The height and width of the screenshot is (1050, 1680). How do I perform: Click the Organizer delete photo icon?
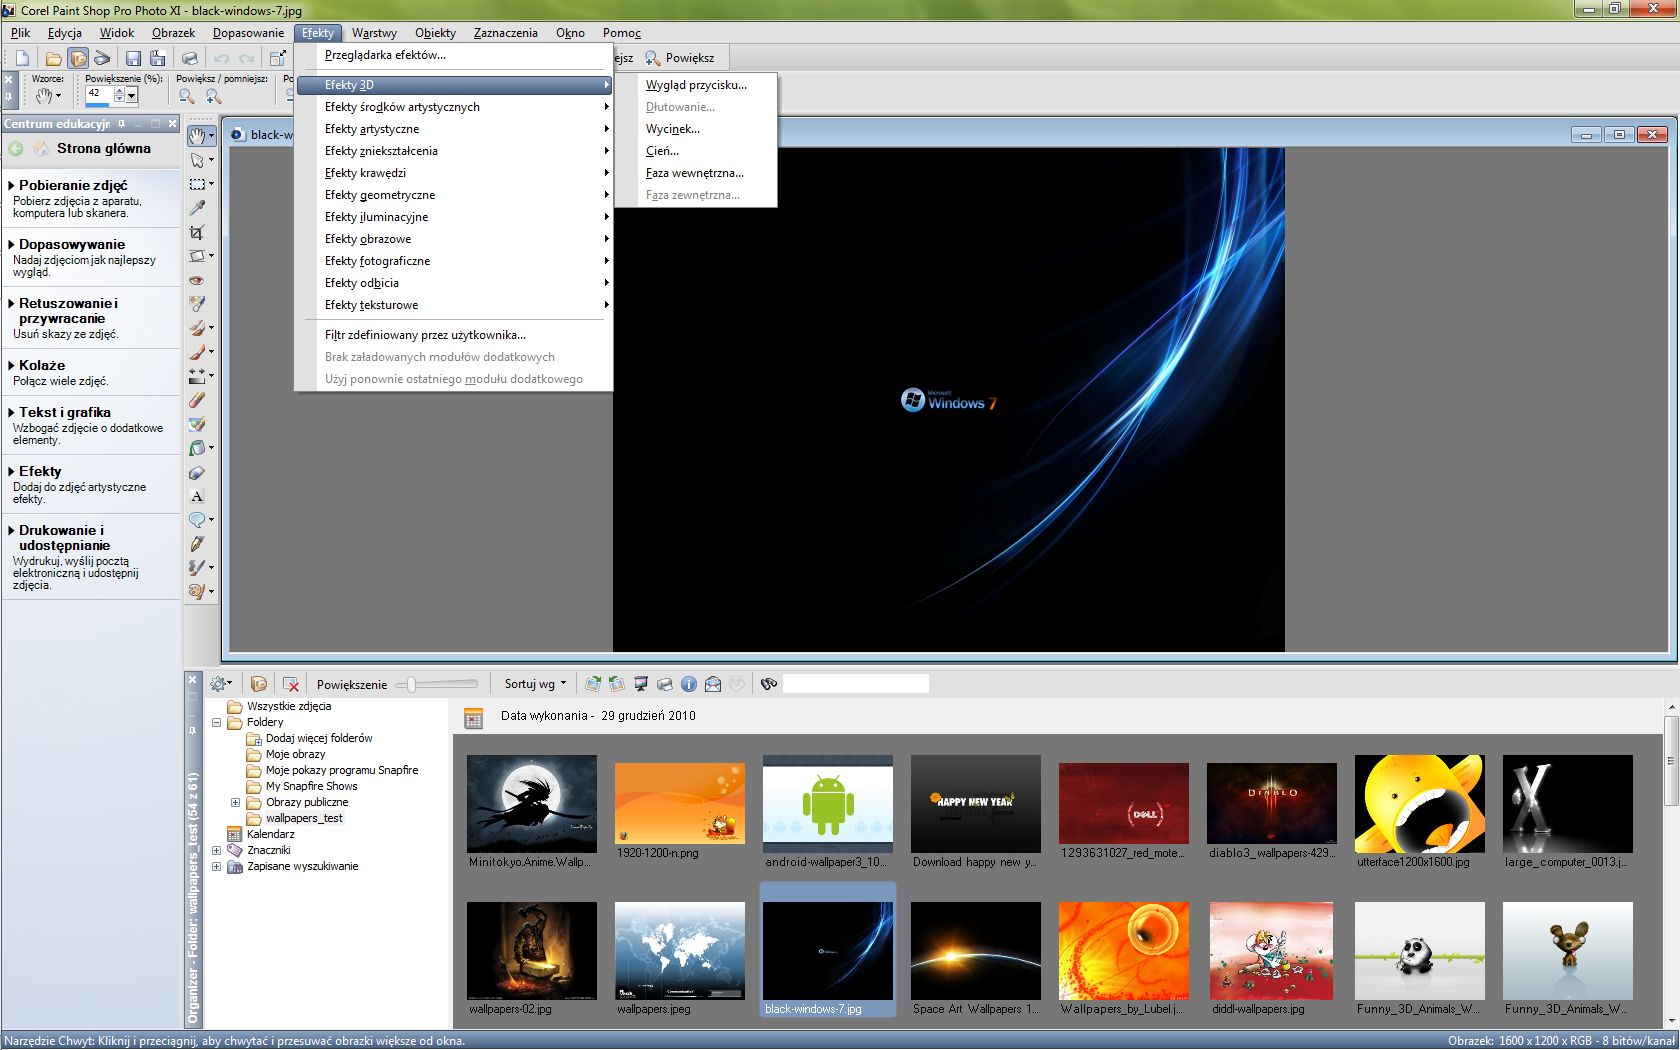coord(291,684)
